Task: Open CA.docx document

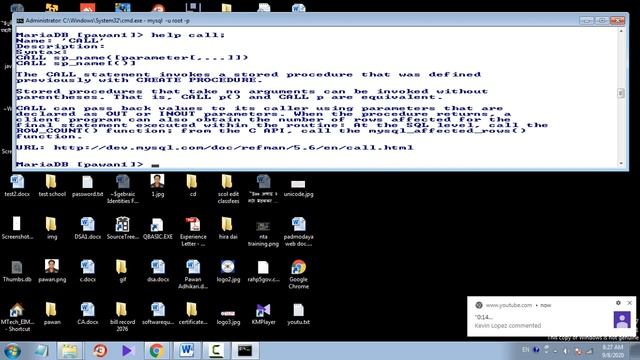Action: point(87,313)
